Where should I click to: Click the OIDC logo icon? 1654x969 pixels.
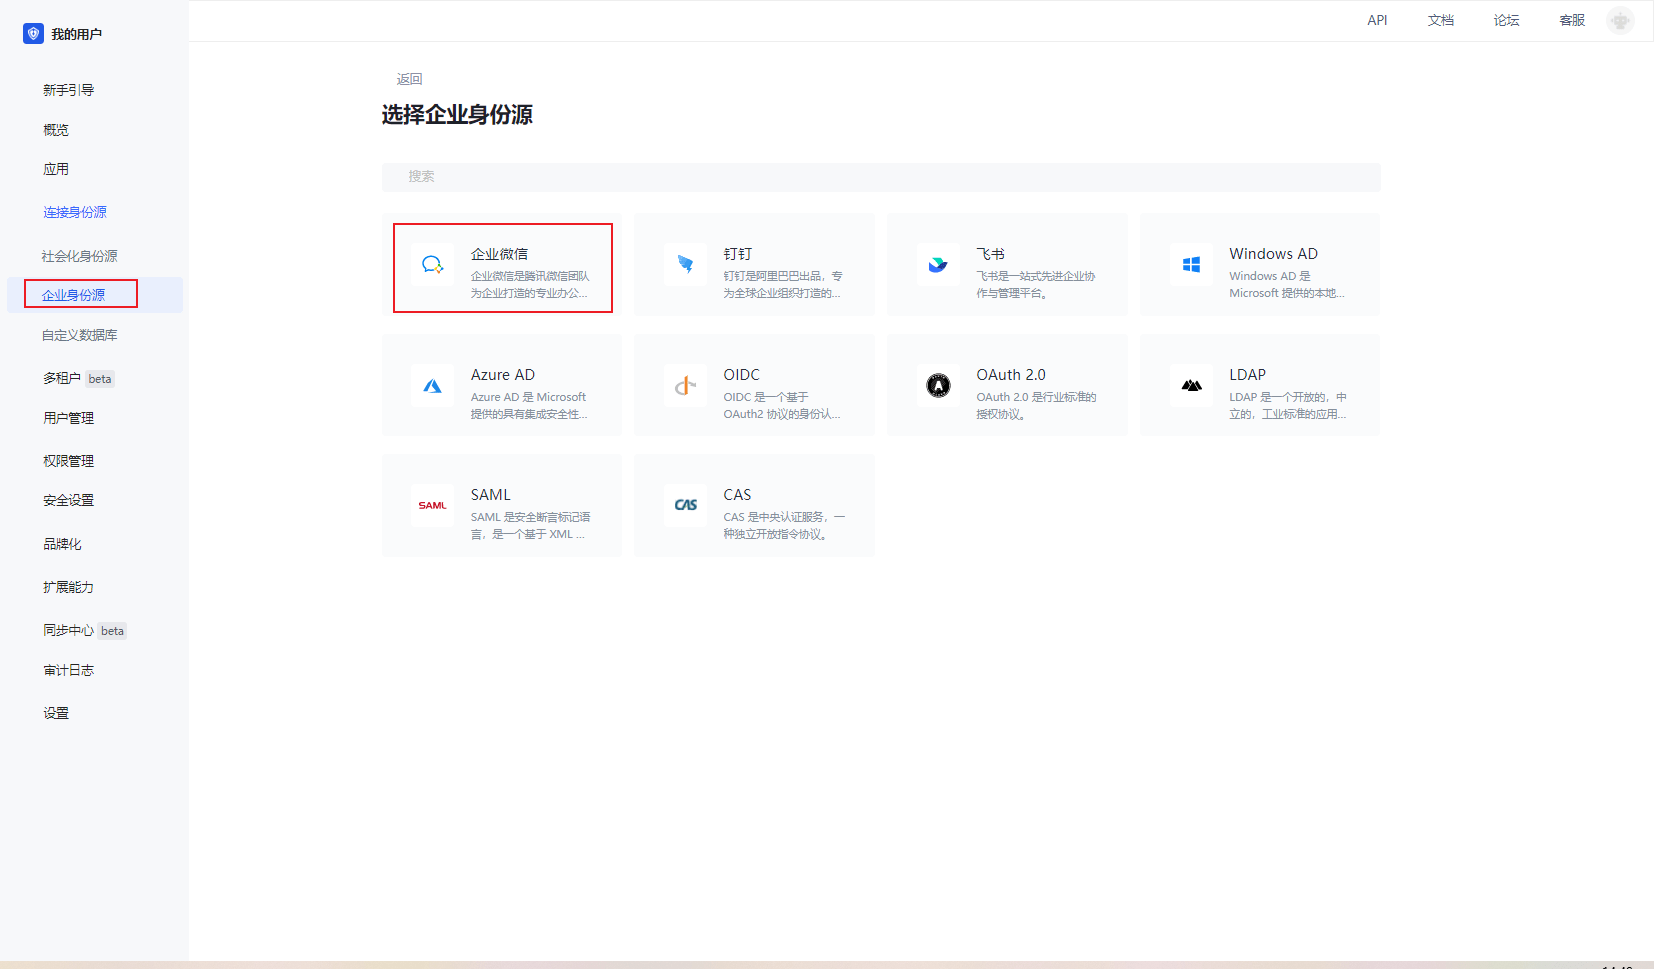(685, 386)
